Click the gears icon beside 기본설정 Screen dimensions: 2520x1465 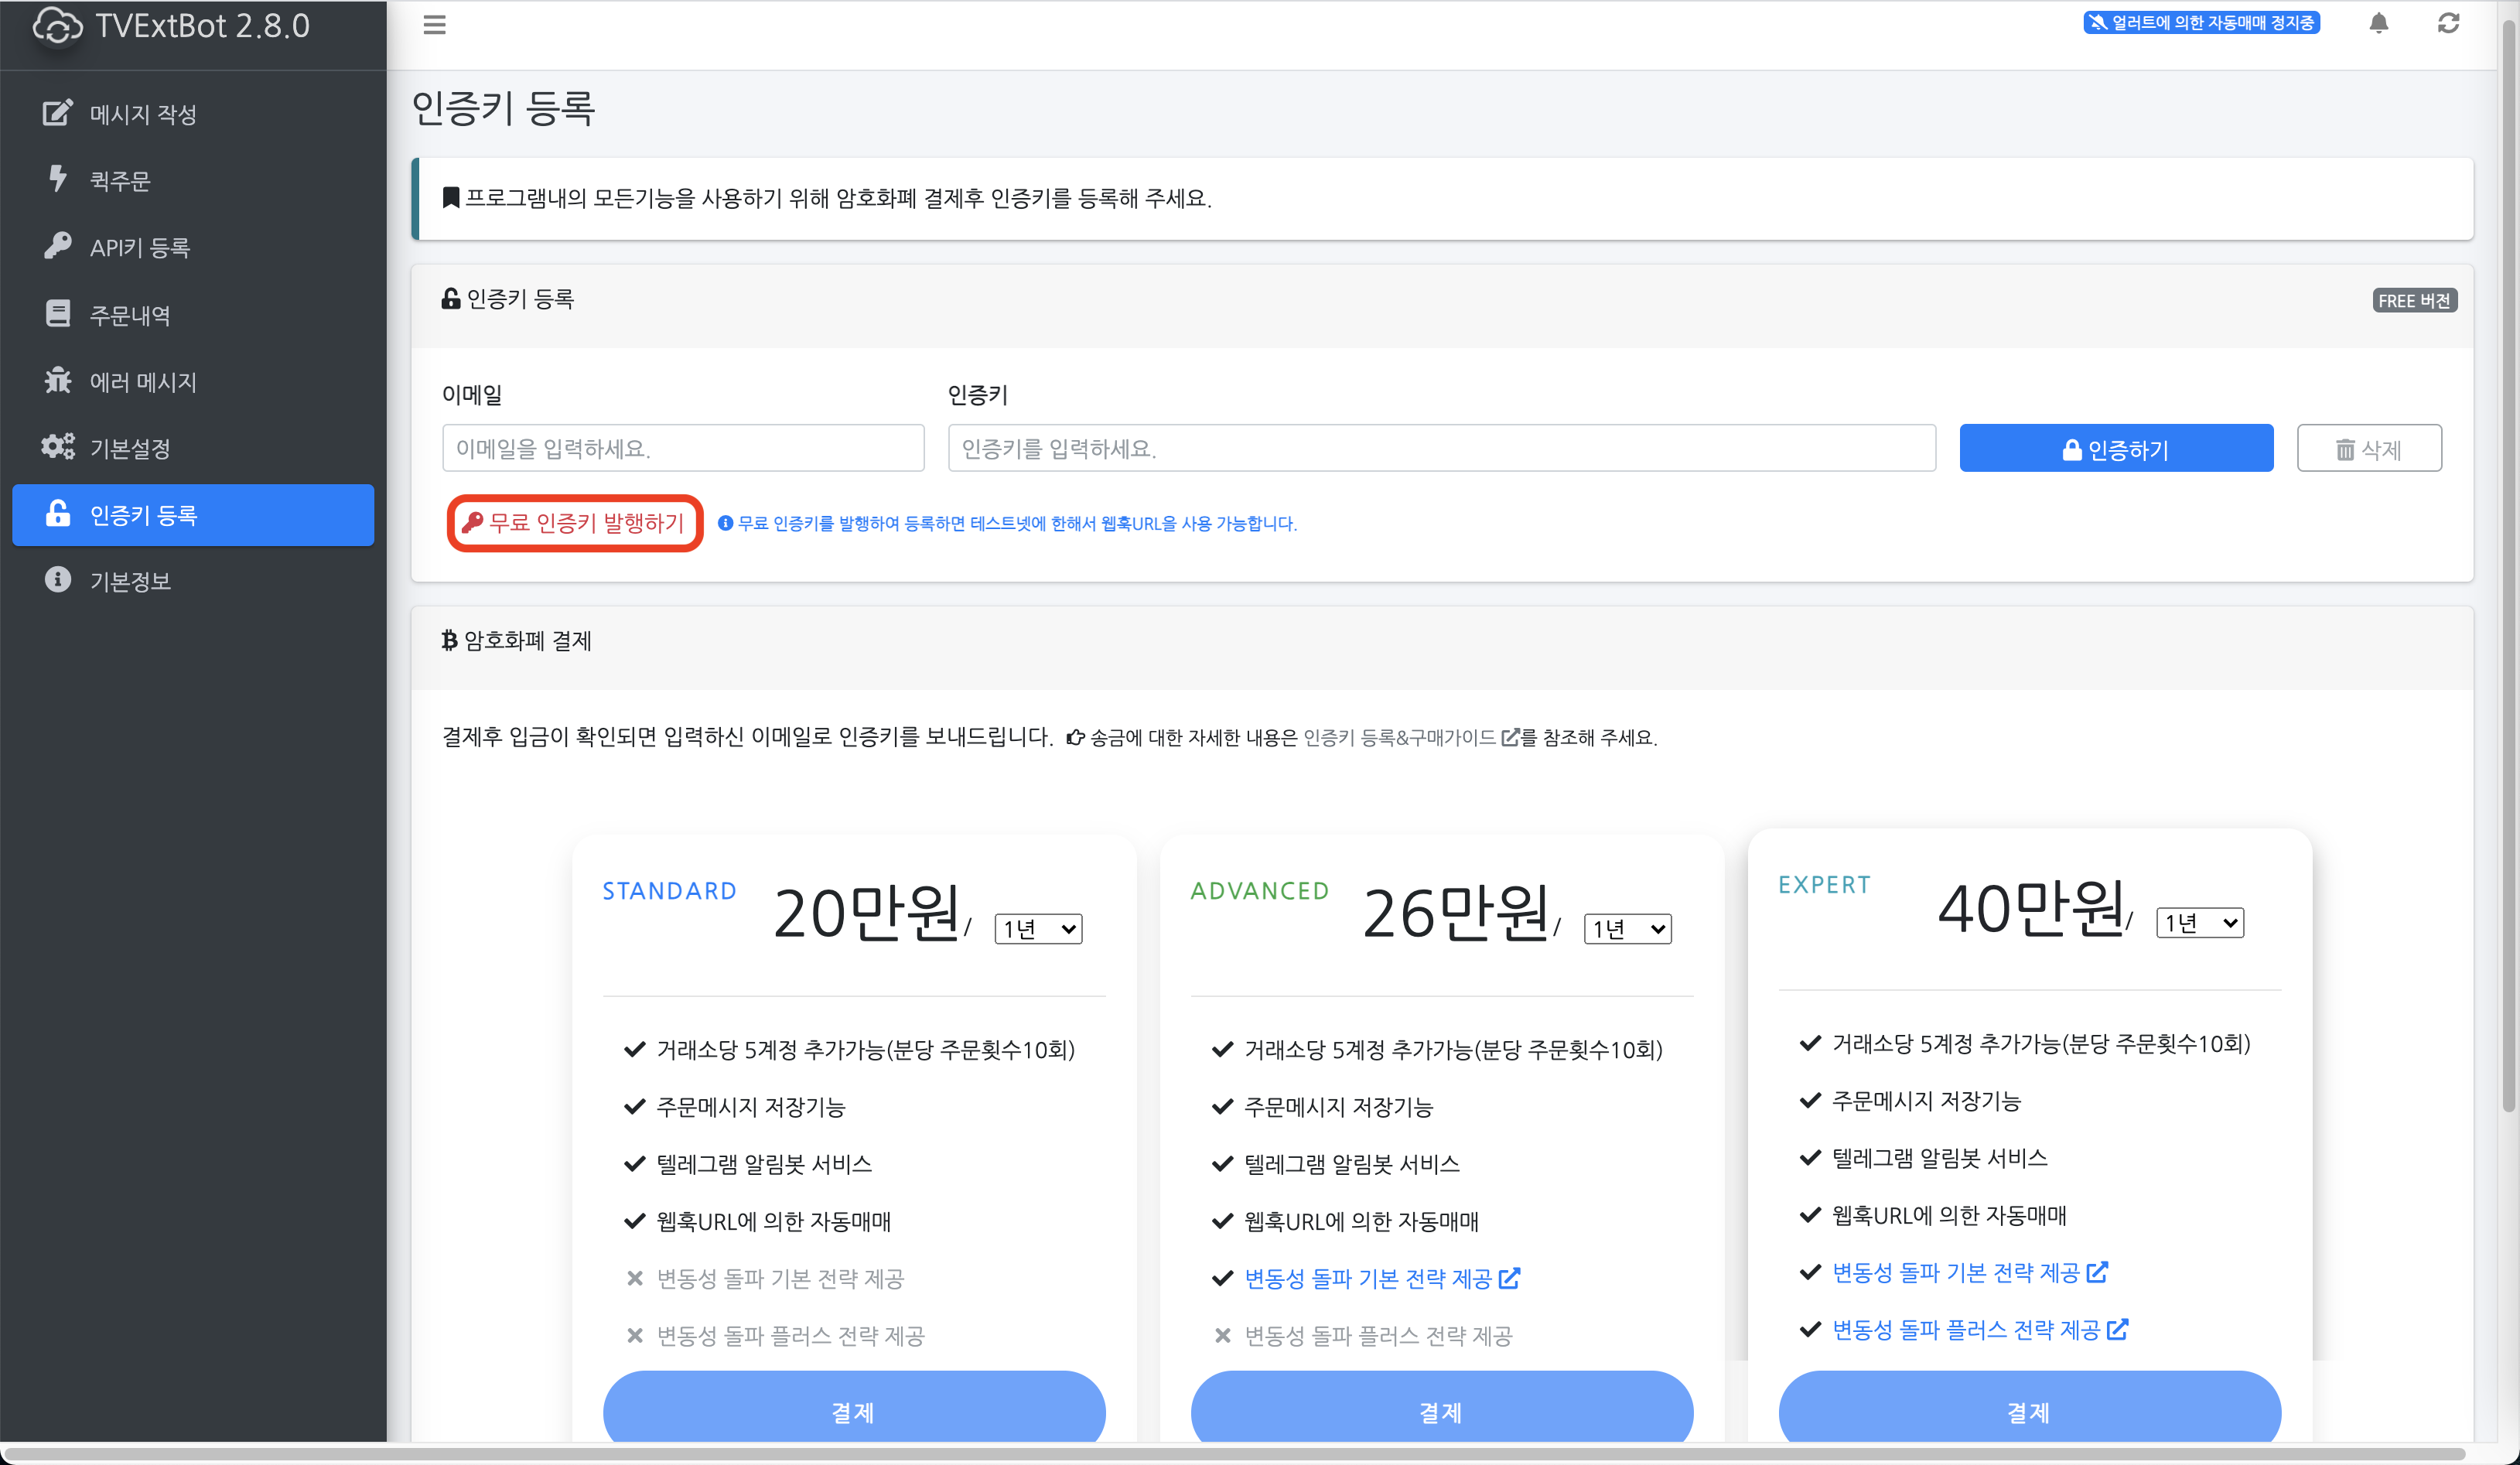pos(58,446)
